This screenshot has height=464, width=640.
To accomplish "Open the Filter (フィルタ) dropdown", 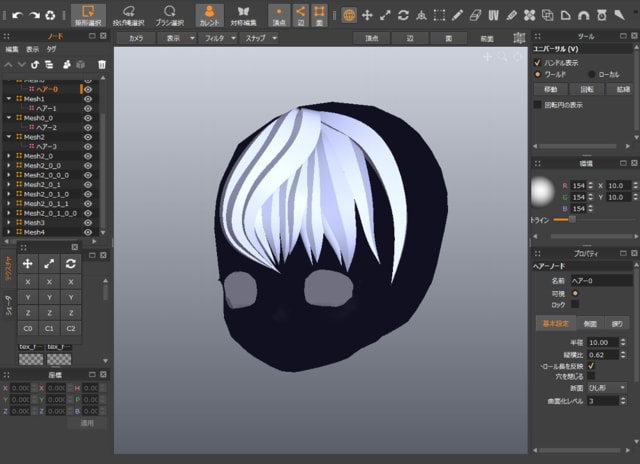I will (219, 38).
